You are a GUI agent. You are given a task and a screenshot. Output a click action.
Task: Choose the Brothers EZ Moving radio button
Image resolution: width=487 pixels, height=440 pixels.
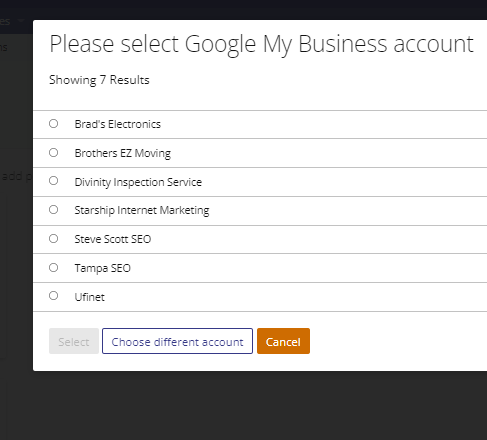pos(53,153)
